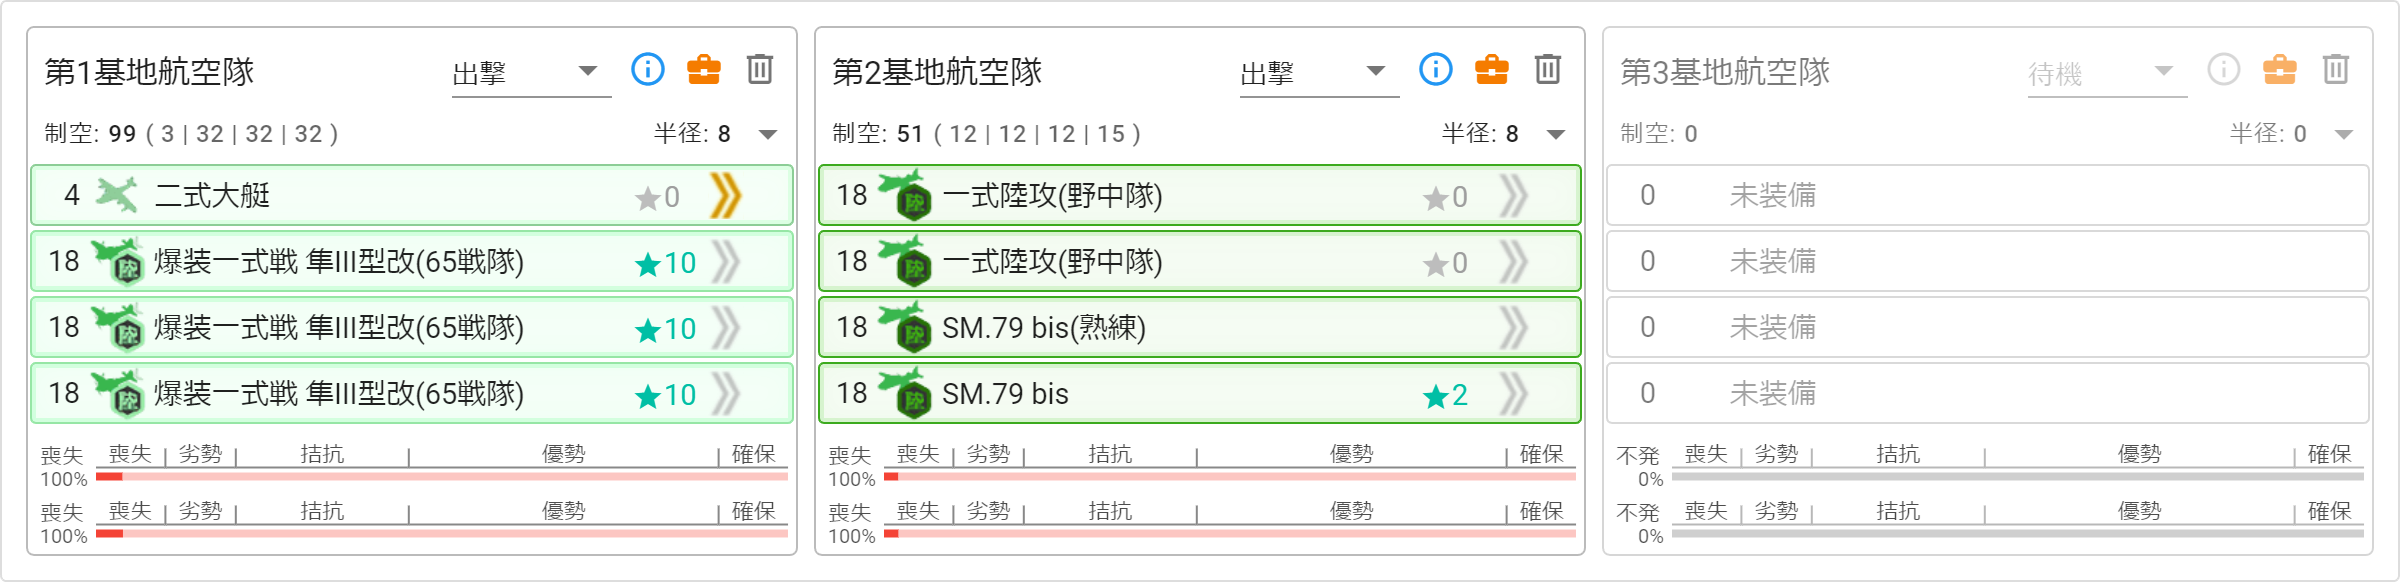Click plane count 18 on SM.79 bis
The image size is (2400, 582).
click(x=852, y=394)
